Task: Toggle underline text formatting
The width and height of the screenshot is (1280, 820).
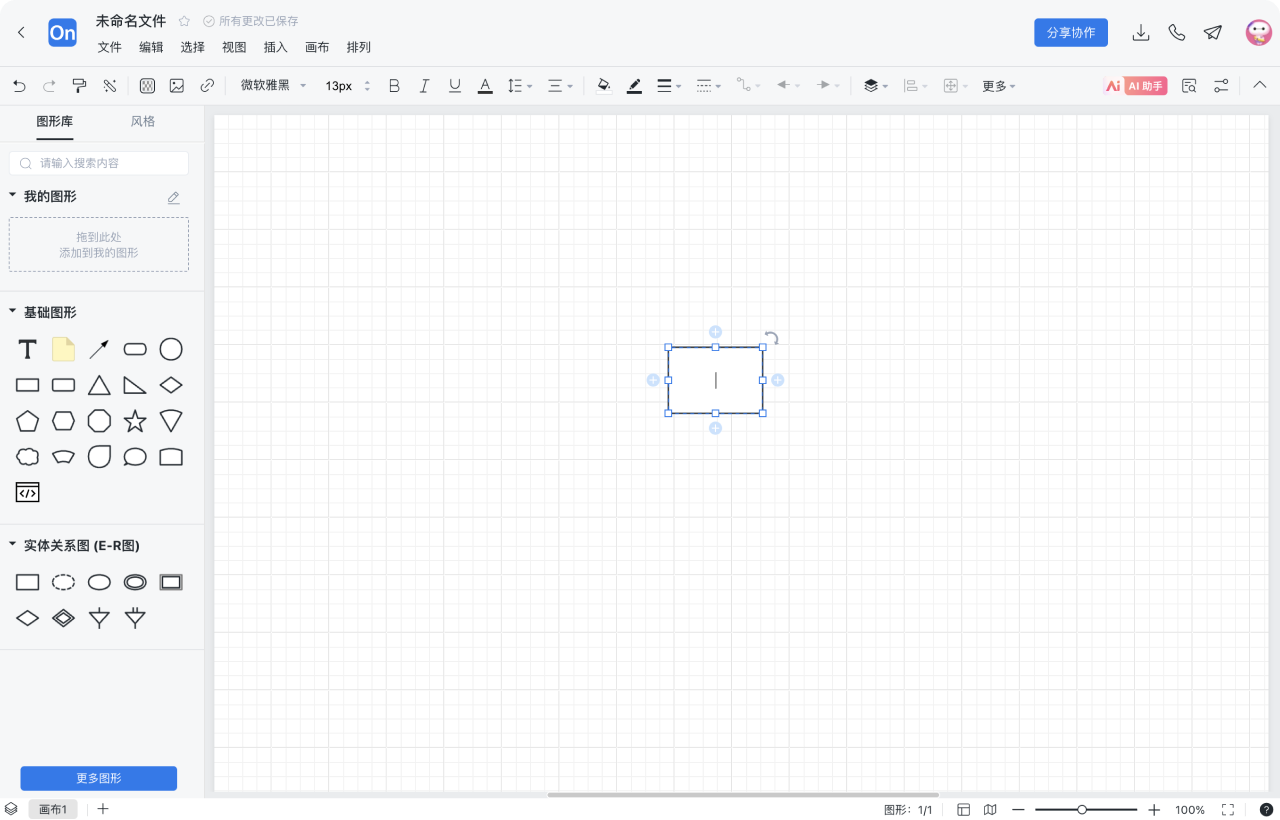Action: tap(455, 86)
